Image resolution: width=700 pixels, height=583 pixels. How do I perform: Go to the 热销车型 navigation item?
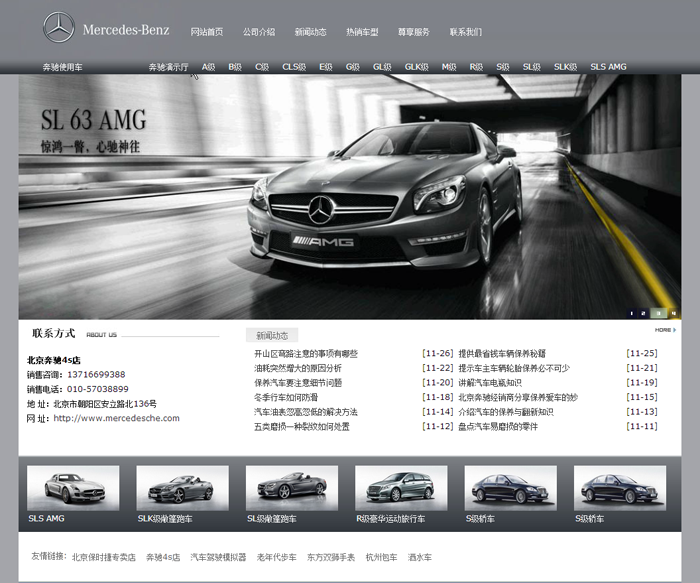click(362, 32)
